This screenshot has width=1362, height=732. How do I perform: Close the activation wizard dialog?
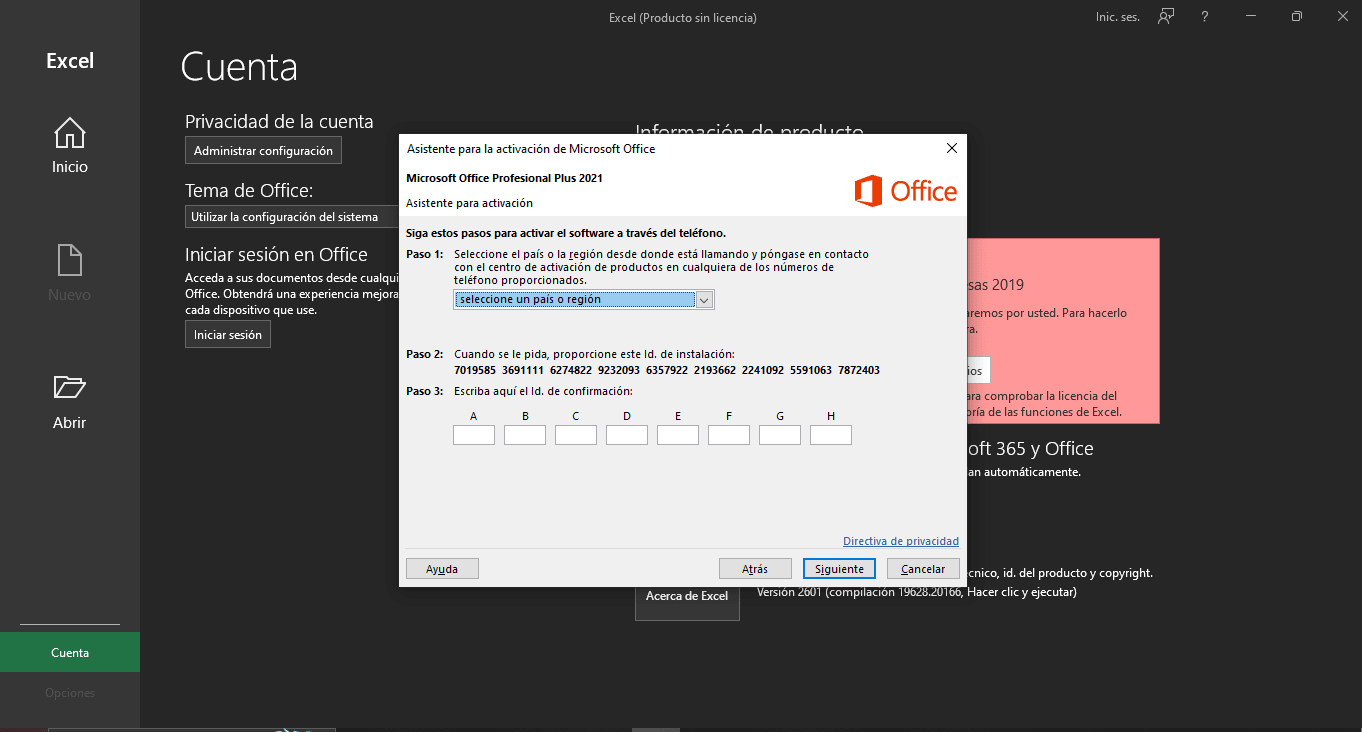click(951, 148)
